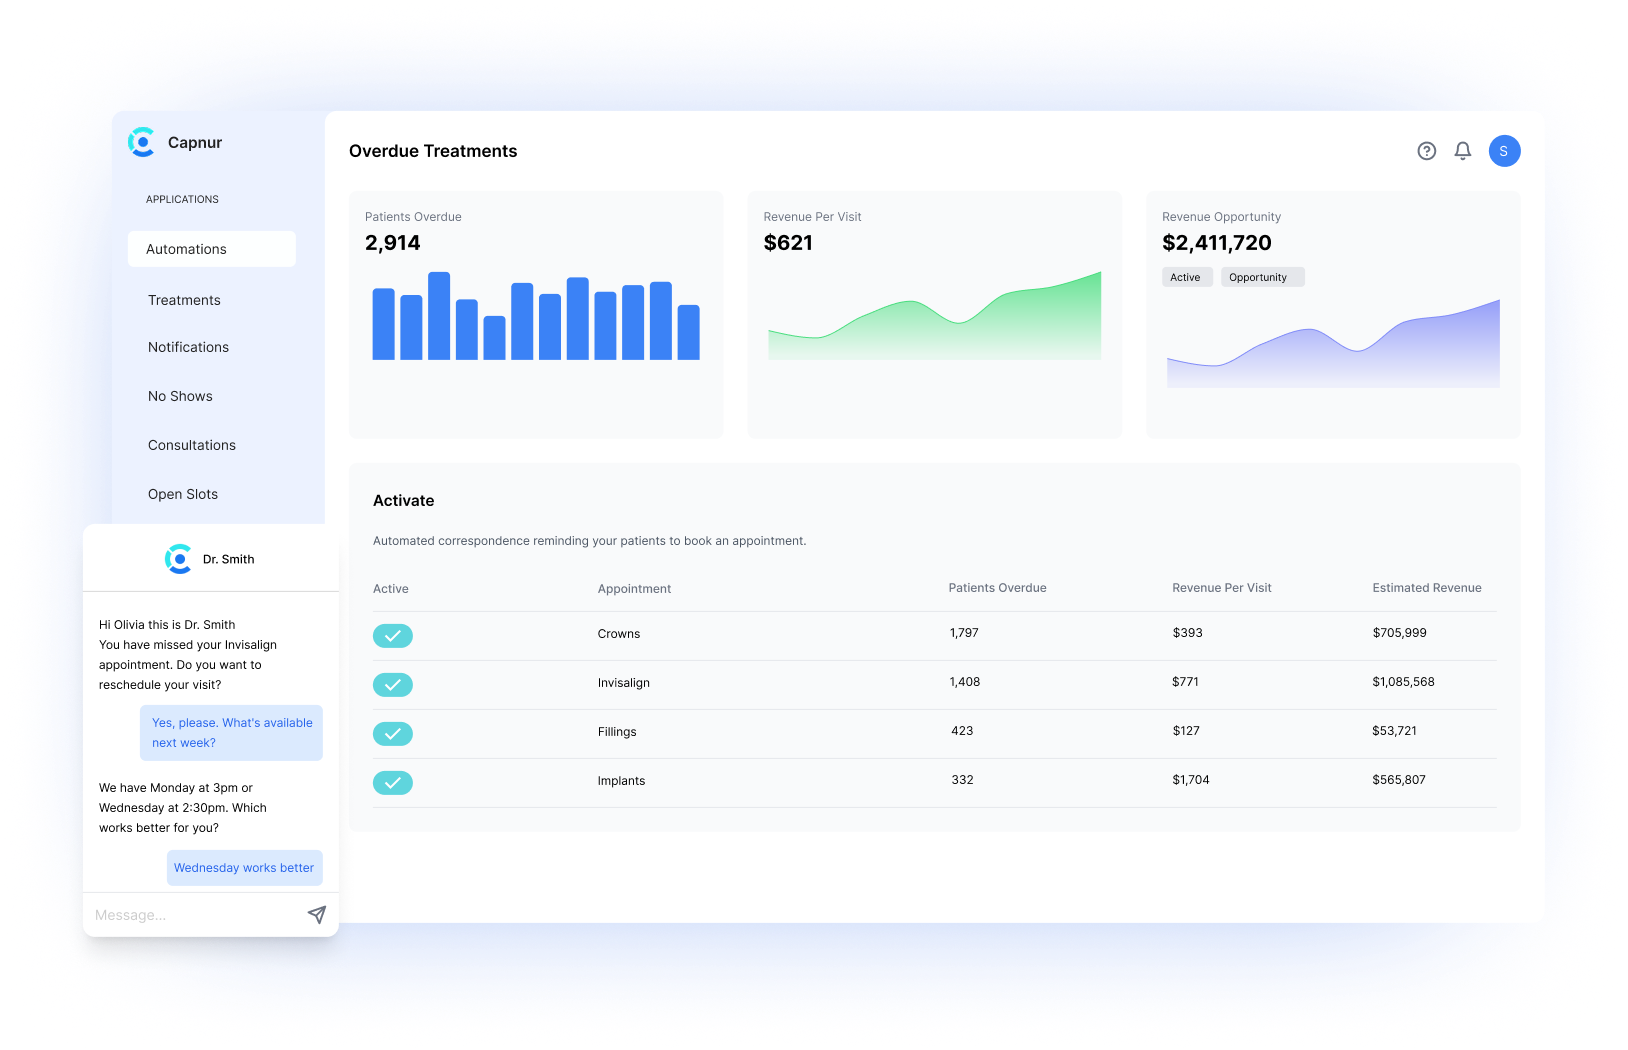Open the notifications bell icon
Screen dimensions: 1628x1050
(x=1462, y=151)
